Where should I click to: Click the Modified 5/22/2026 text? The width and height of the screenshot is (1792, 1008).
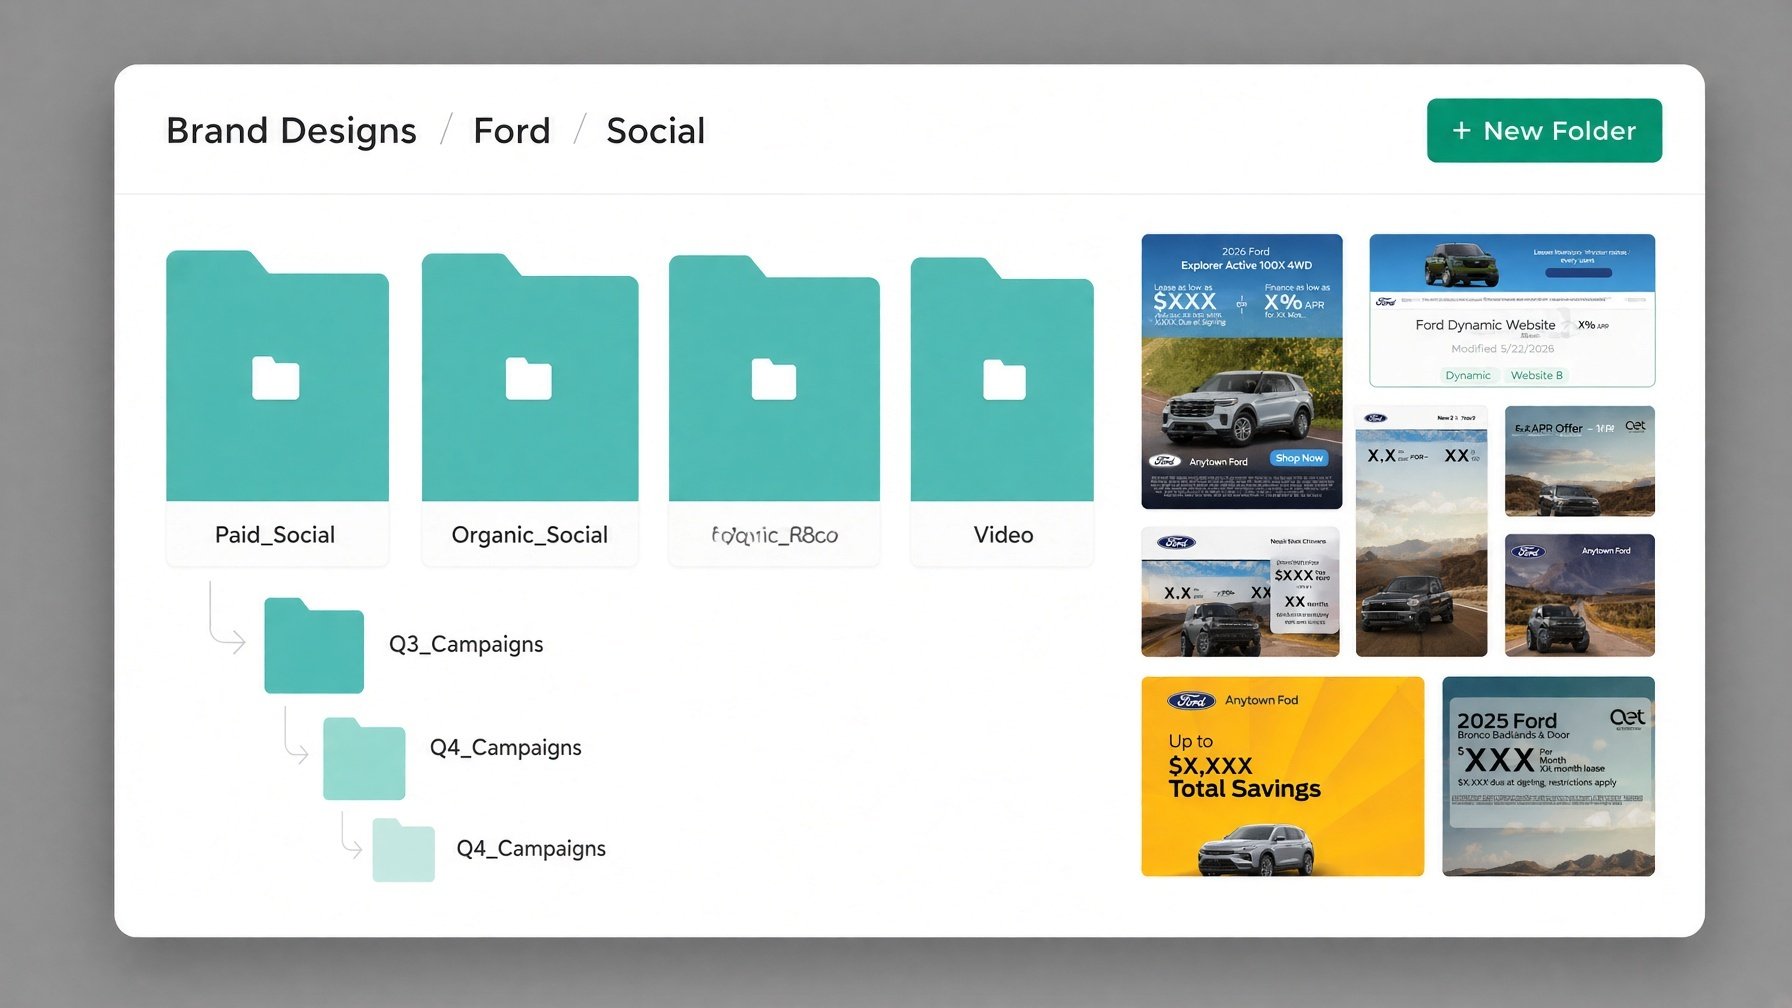[x=1503, y=349]
